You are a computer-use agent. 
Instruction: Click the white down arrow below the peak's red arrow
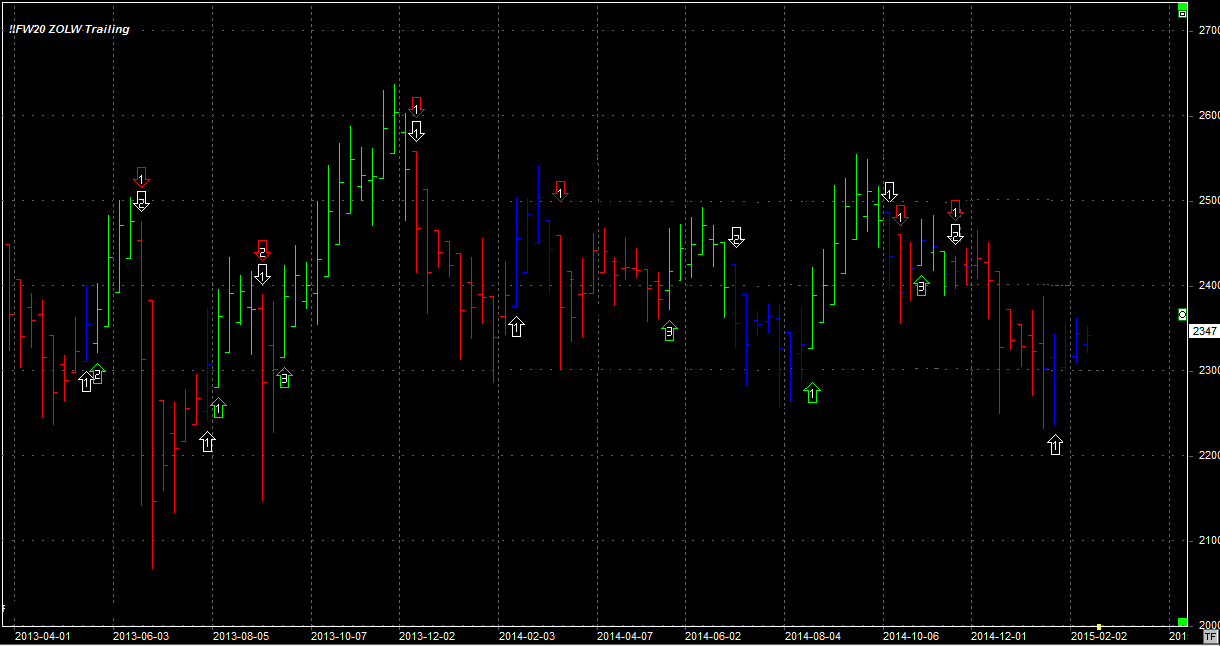(x=417, y=131)
